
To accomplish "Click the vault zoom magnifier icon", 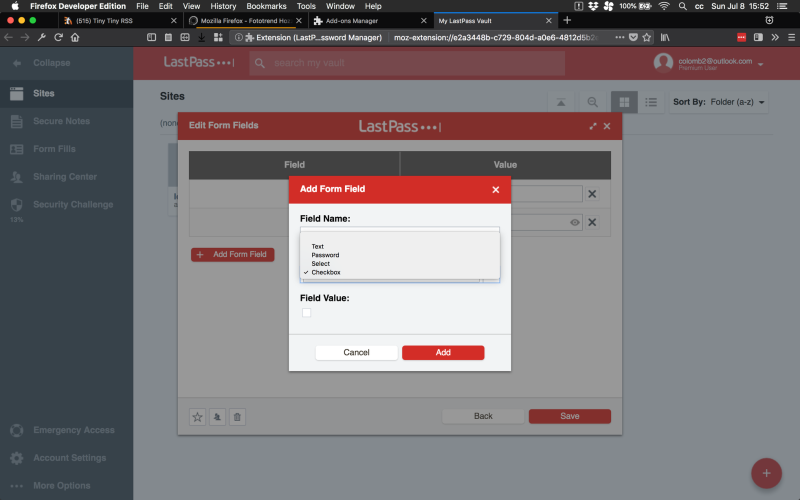I will click(592, 102).
